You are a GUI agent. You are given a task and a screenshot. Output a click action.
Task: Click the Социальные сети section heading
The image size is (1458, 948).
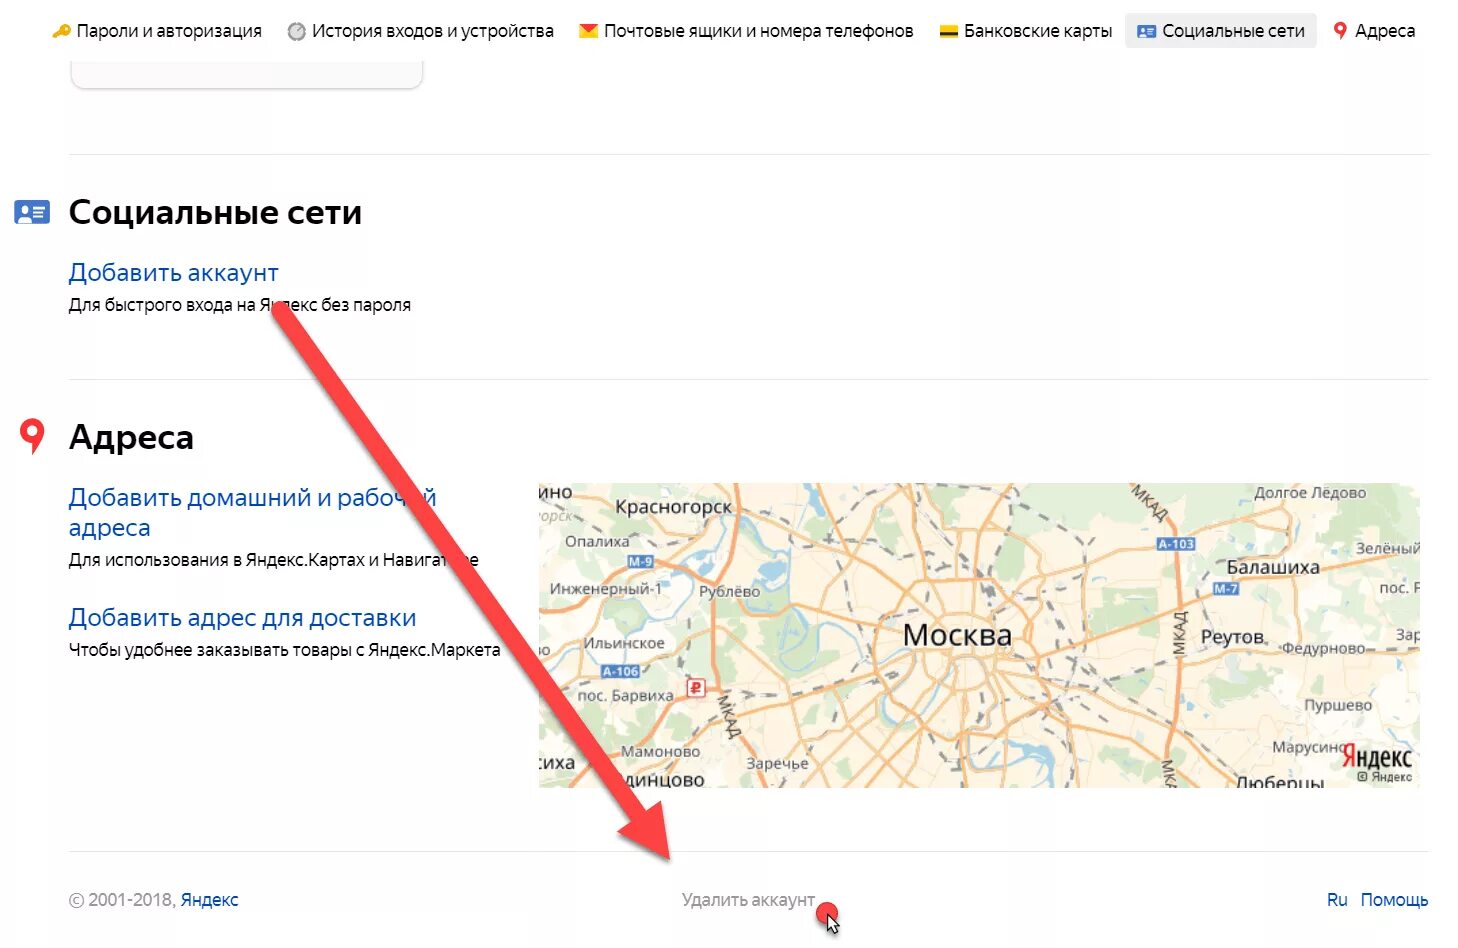pos(215,212)
